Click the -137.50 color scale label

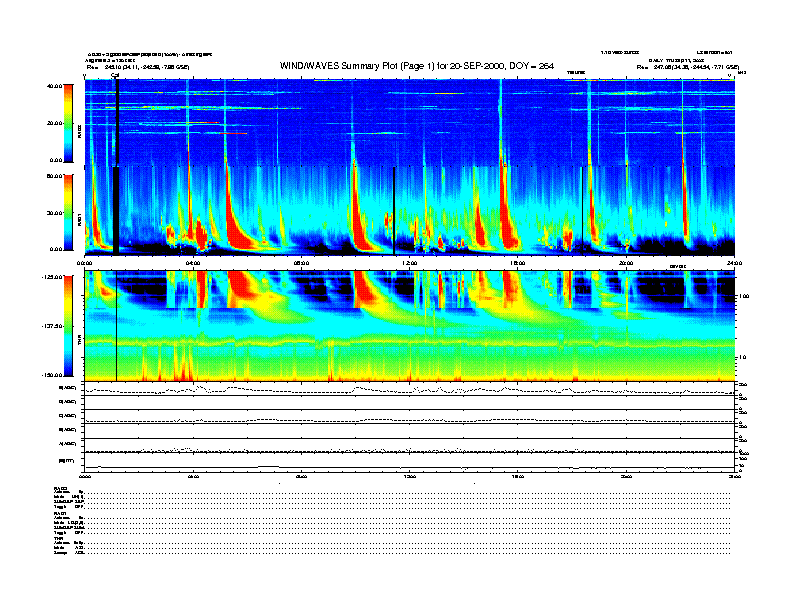tap(52, 326)
